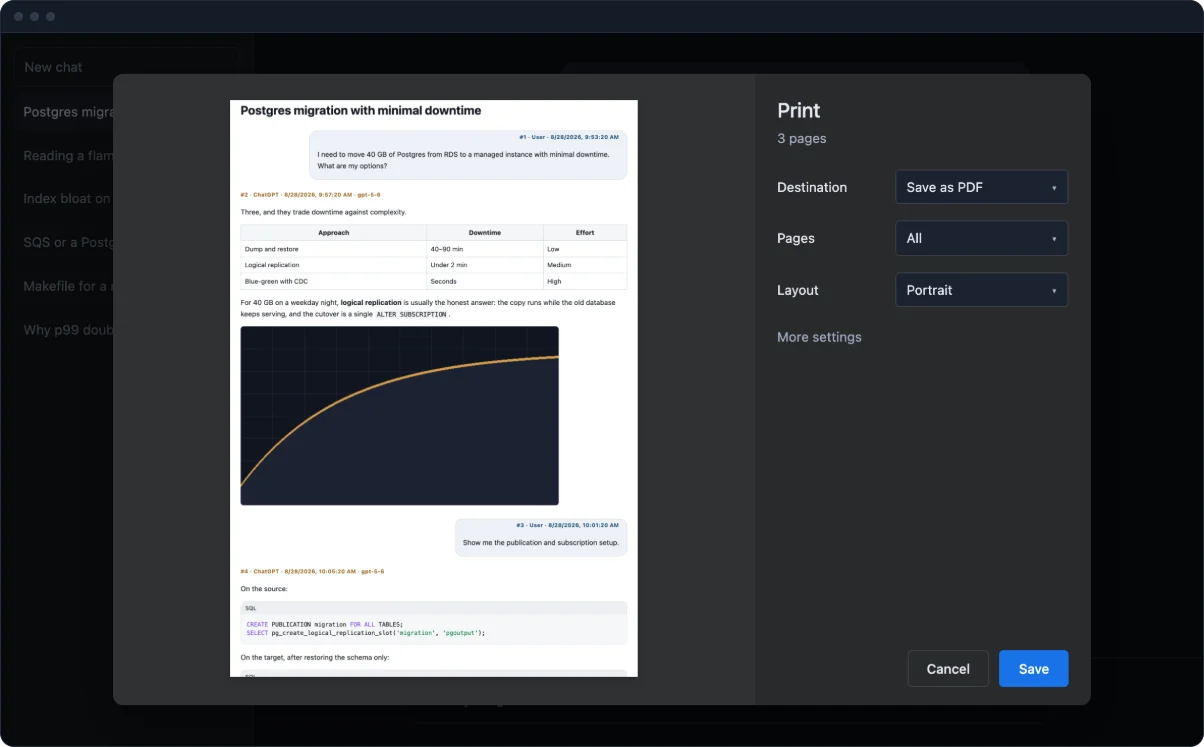Click the 'Under 2 min' downtime cell
Screen dimensions: 1204x747
coord(484,265)
